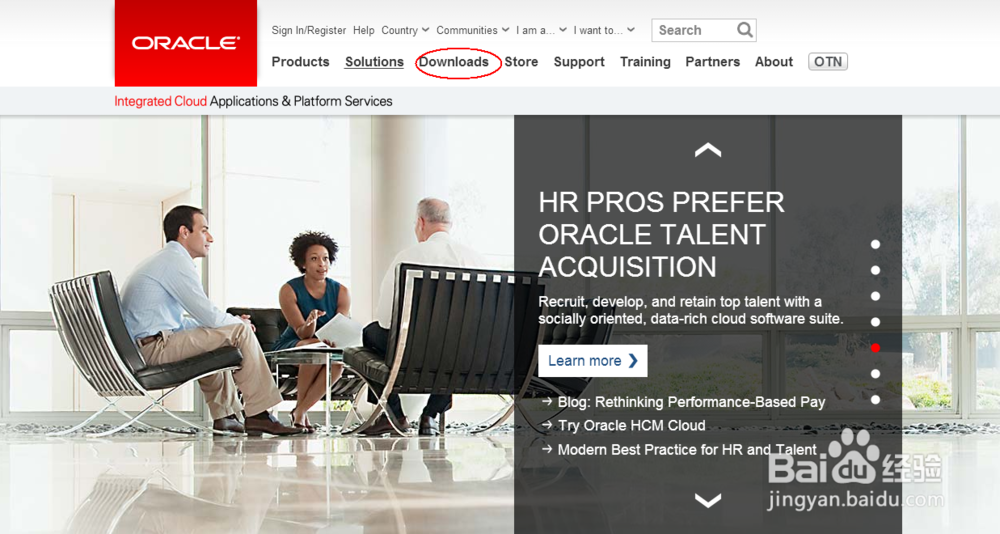Click the 'Recruit, develop, and retain' description text

click(x=691, y=310)
